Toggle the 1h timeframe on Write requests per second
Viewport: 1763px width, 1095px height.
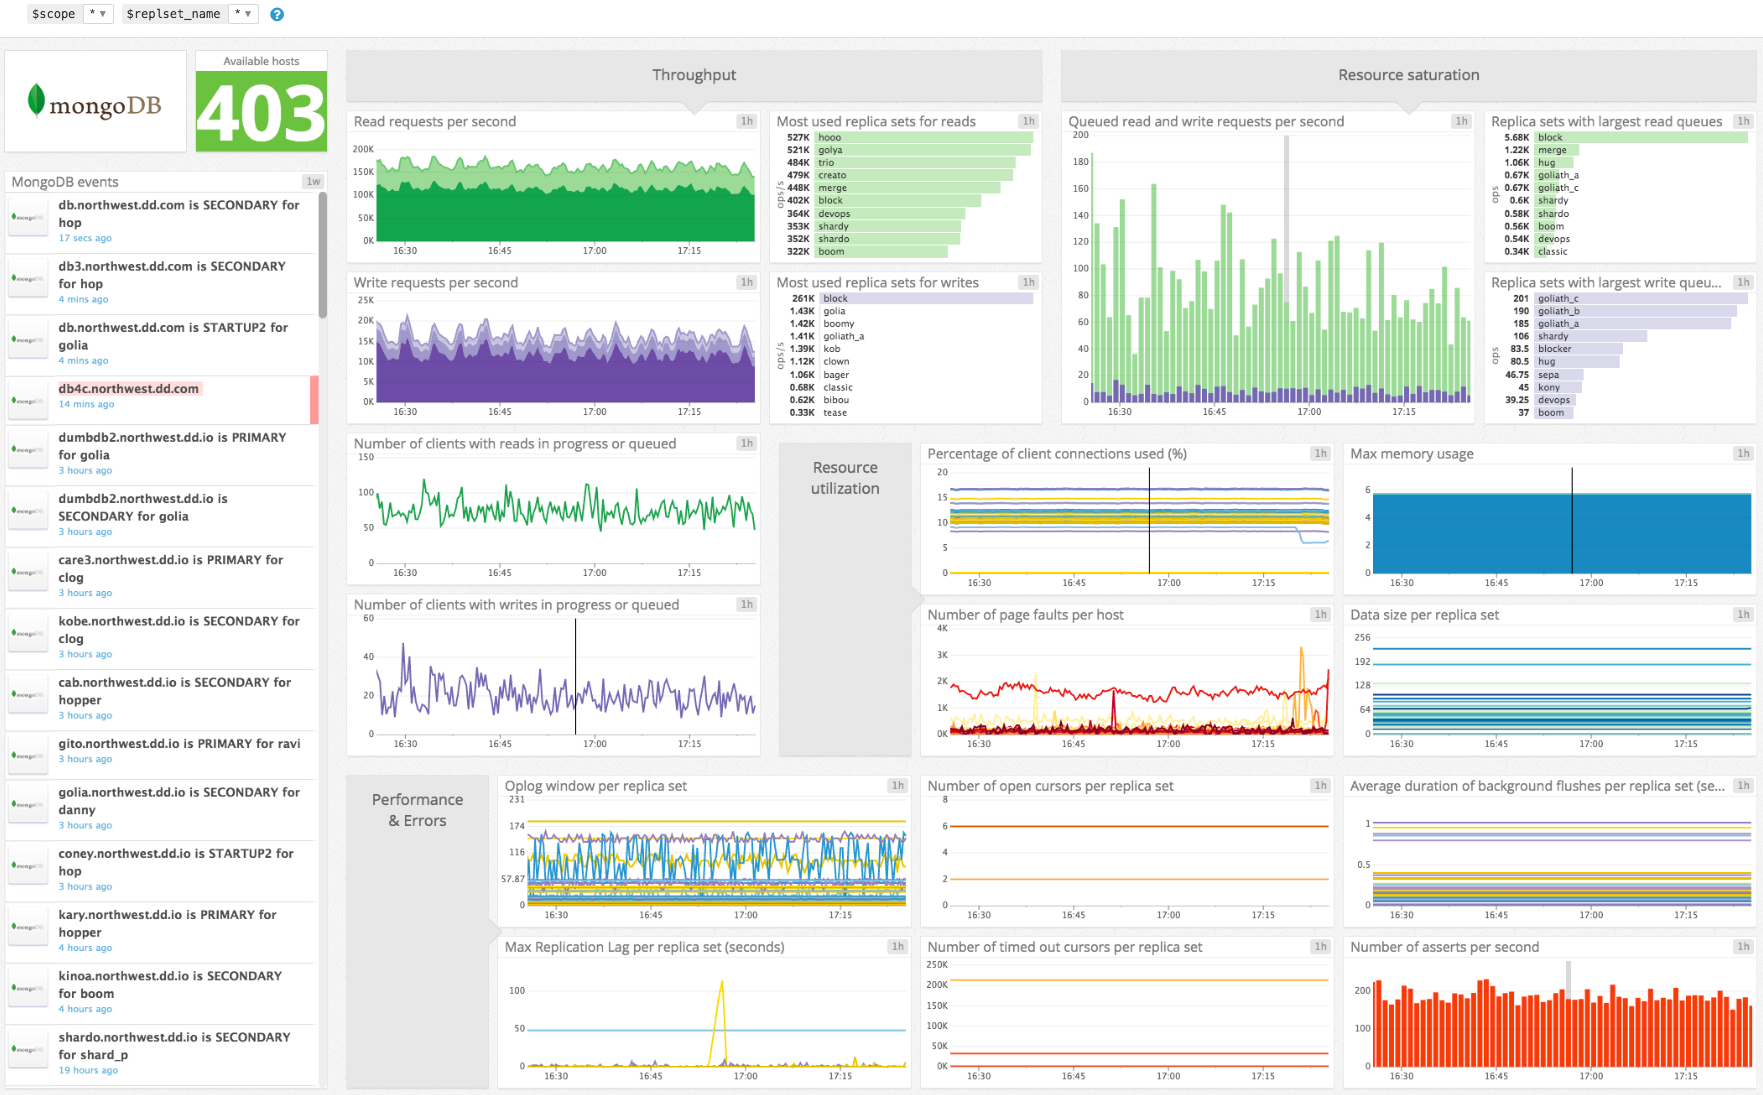point(746,282)
